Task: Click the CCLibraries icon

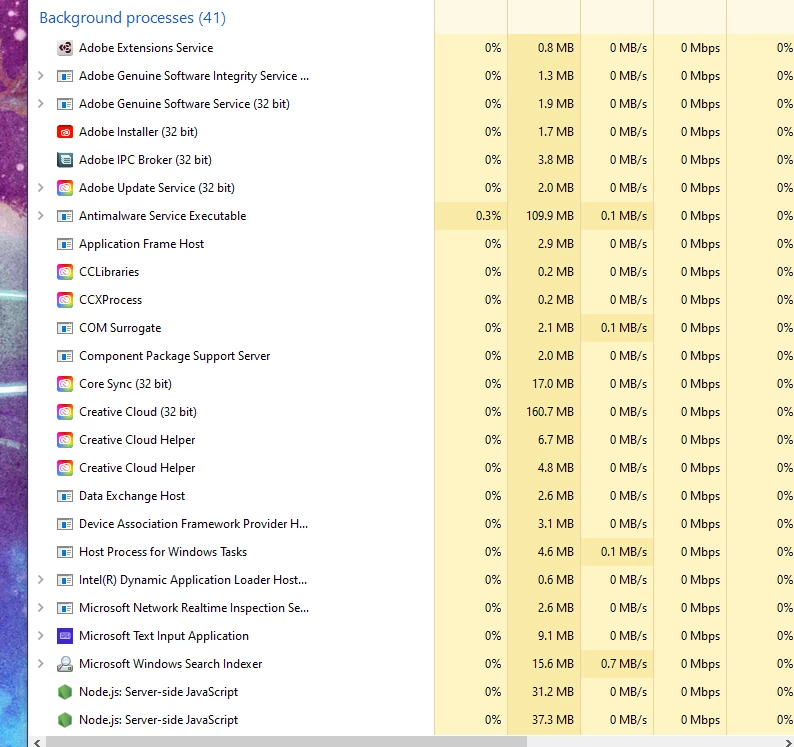Action: (65, 272)
